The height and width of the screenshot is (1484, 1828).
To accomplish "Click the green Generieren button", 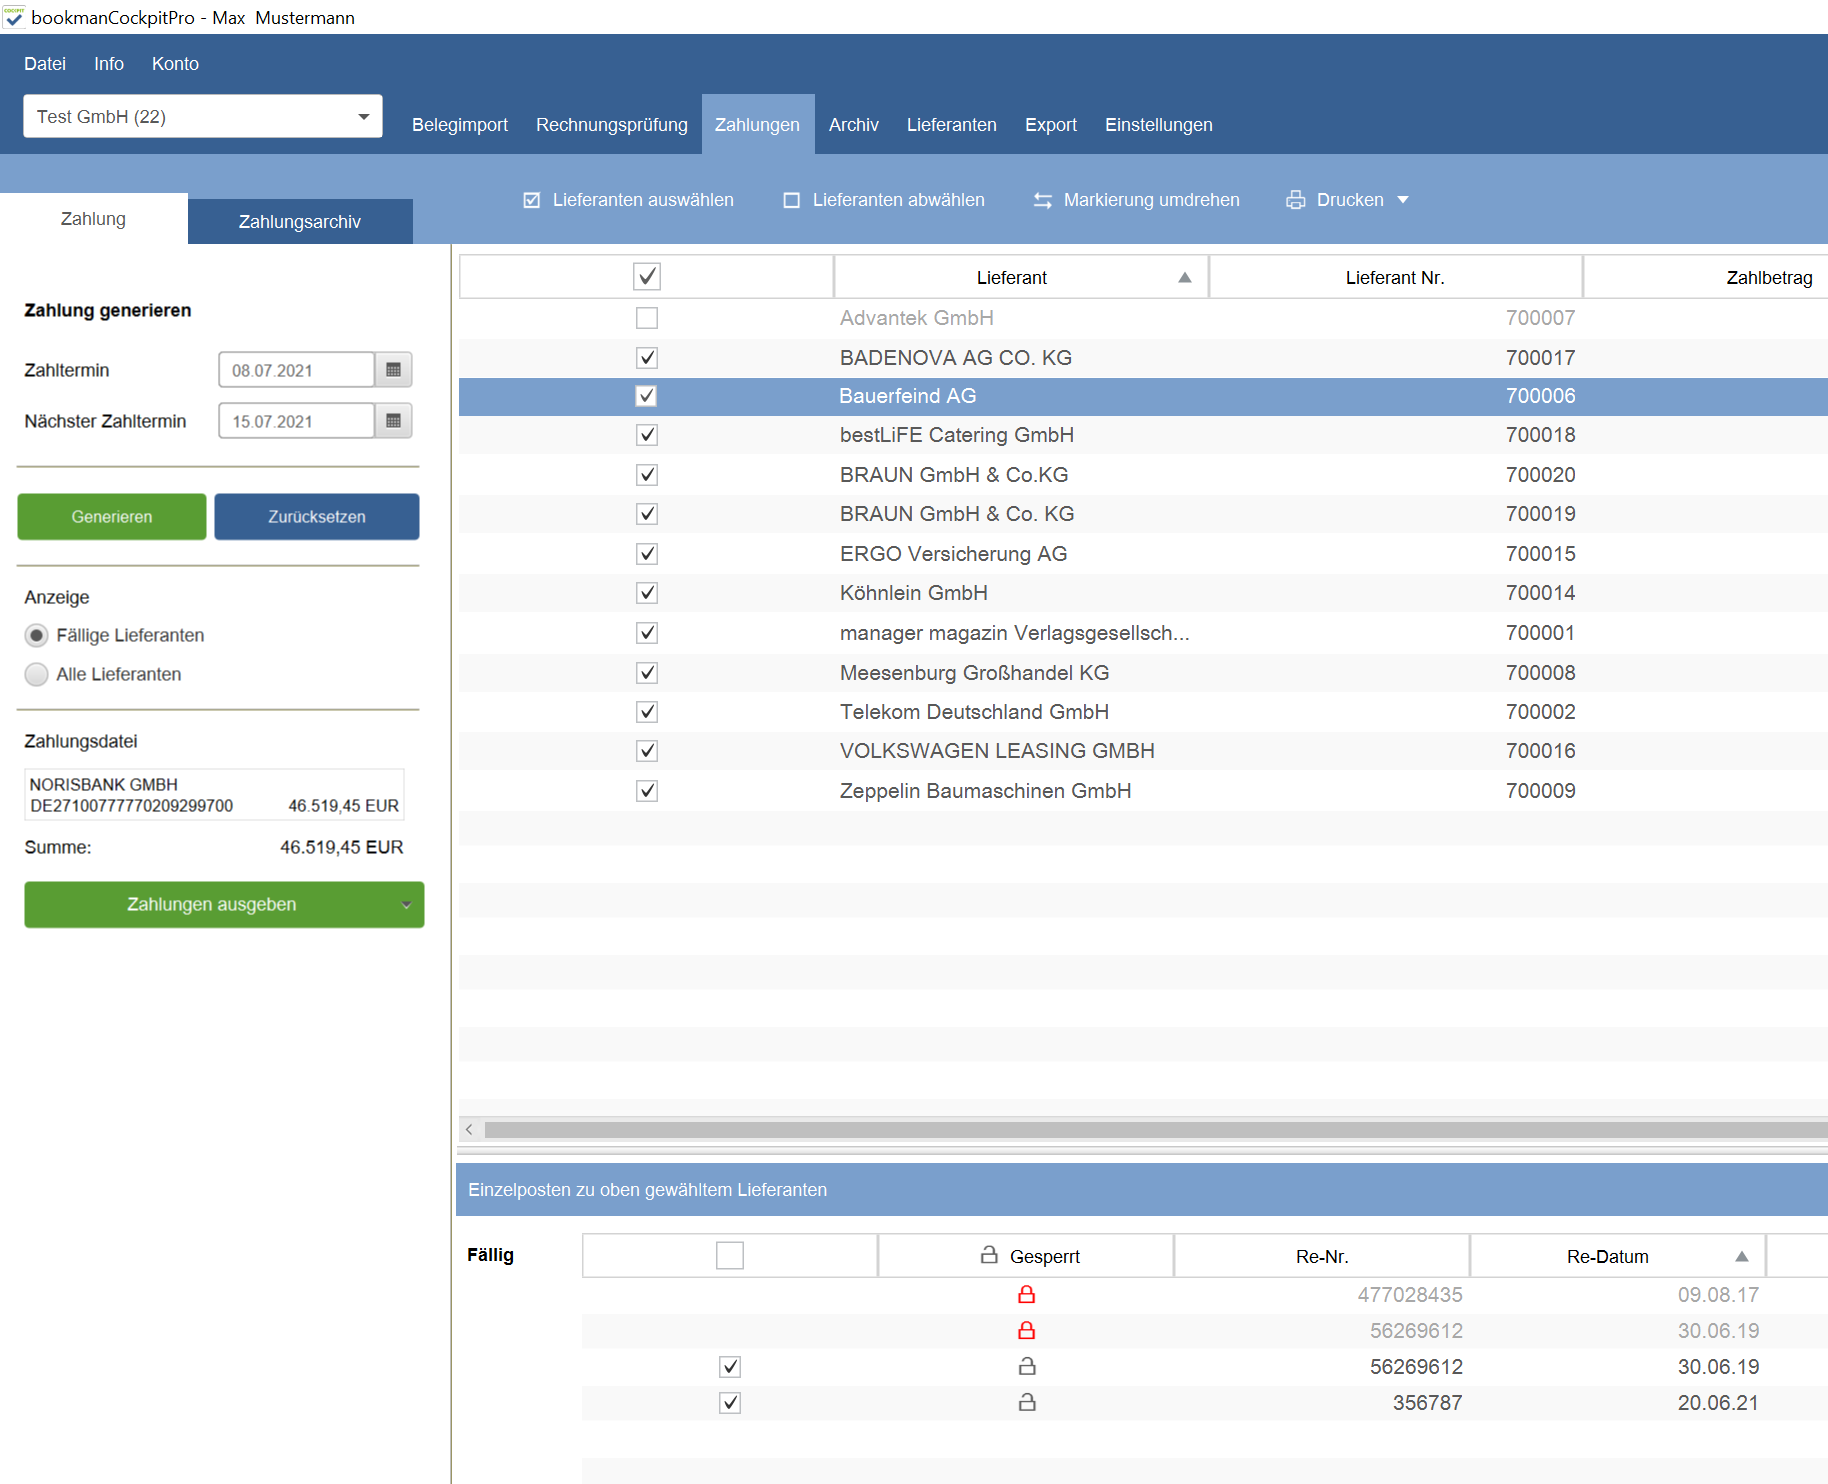I will [112, 517].
